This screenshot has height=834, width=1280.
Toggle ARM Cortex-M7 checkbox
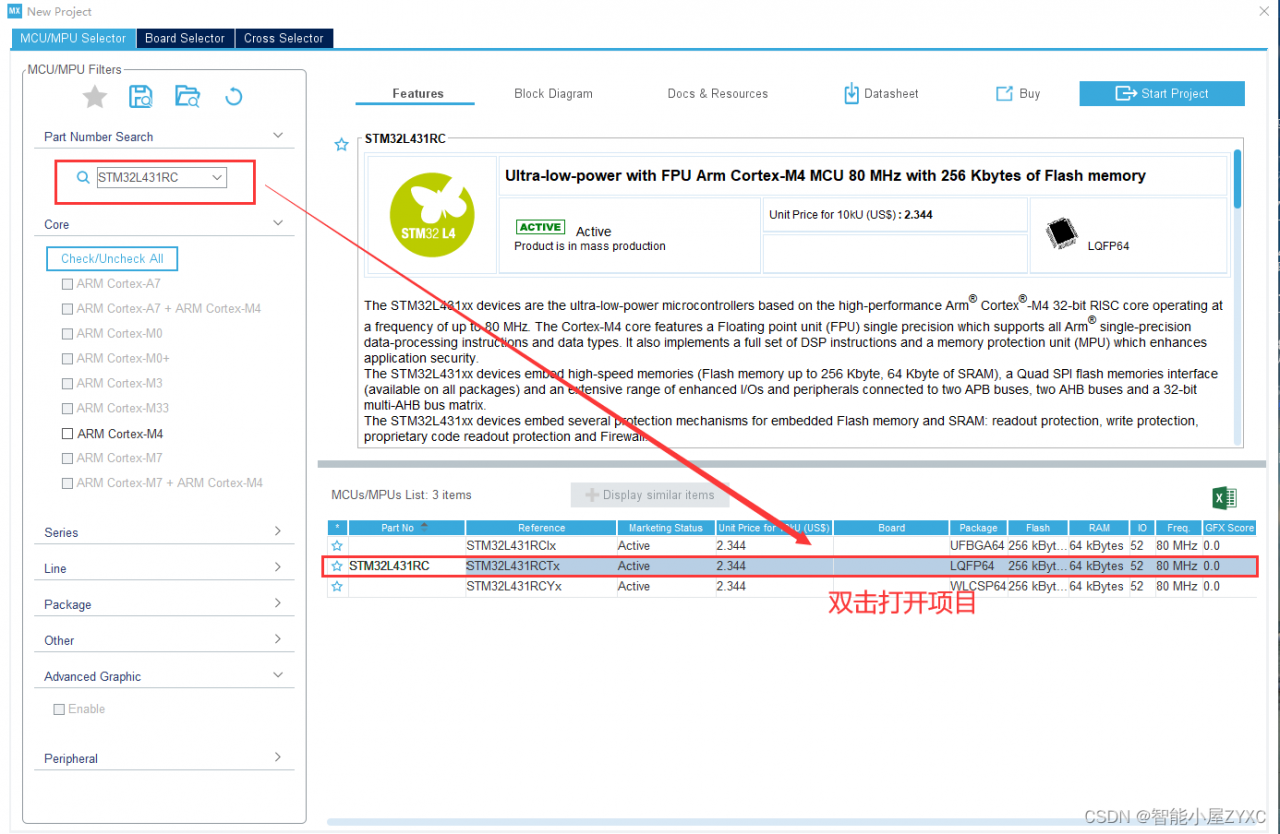point(67,458)
